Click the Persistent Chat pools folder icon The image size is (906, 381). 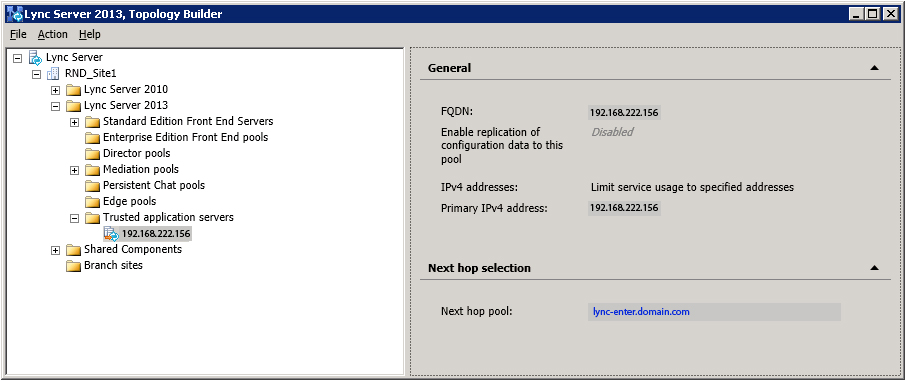click(x=92, y=186)
